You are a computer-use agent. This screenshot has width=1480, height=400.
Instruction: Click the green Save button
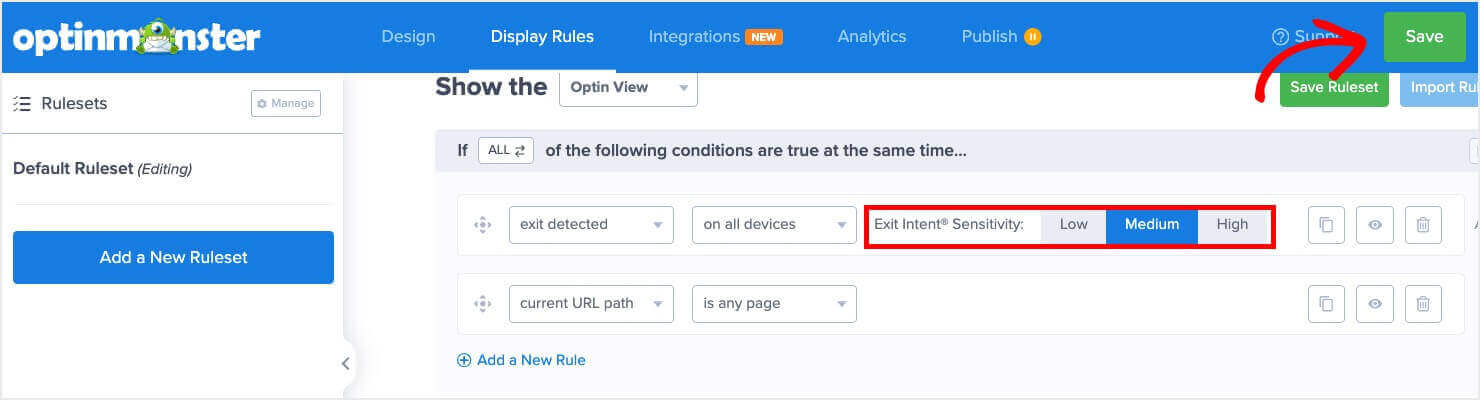(1424, 37)
